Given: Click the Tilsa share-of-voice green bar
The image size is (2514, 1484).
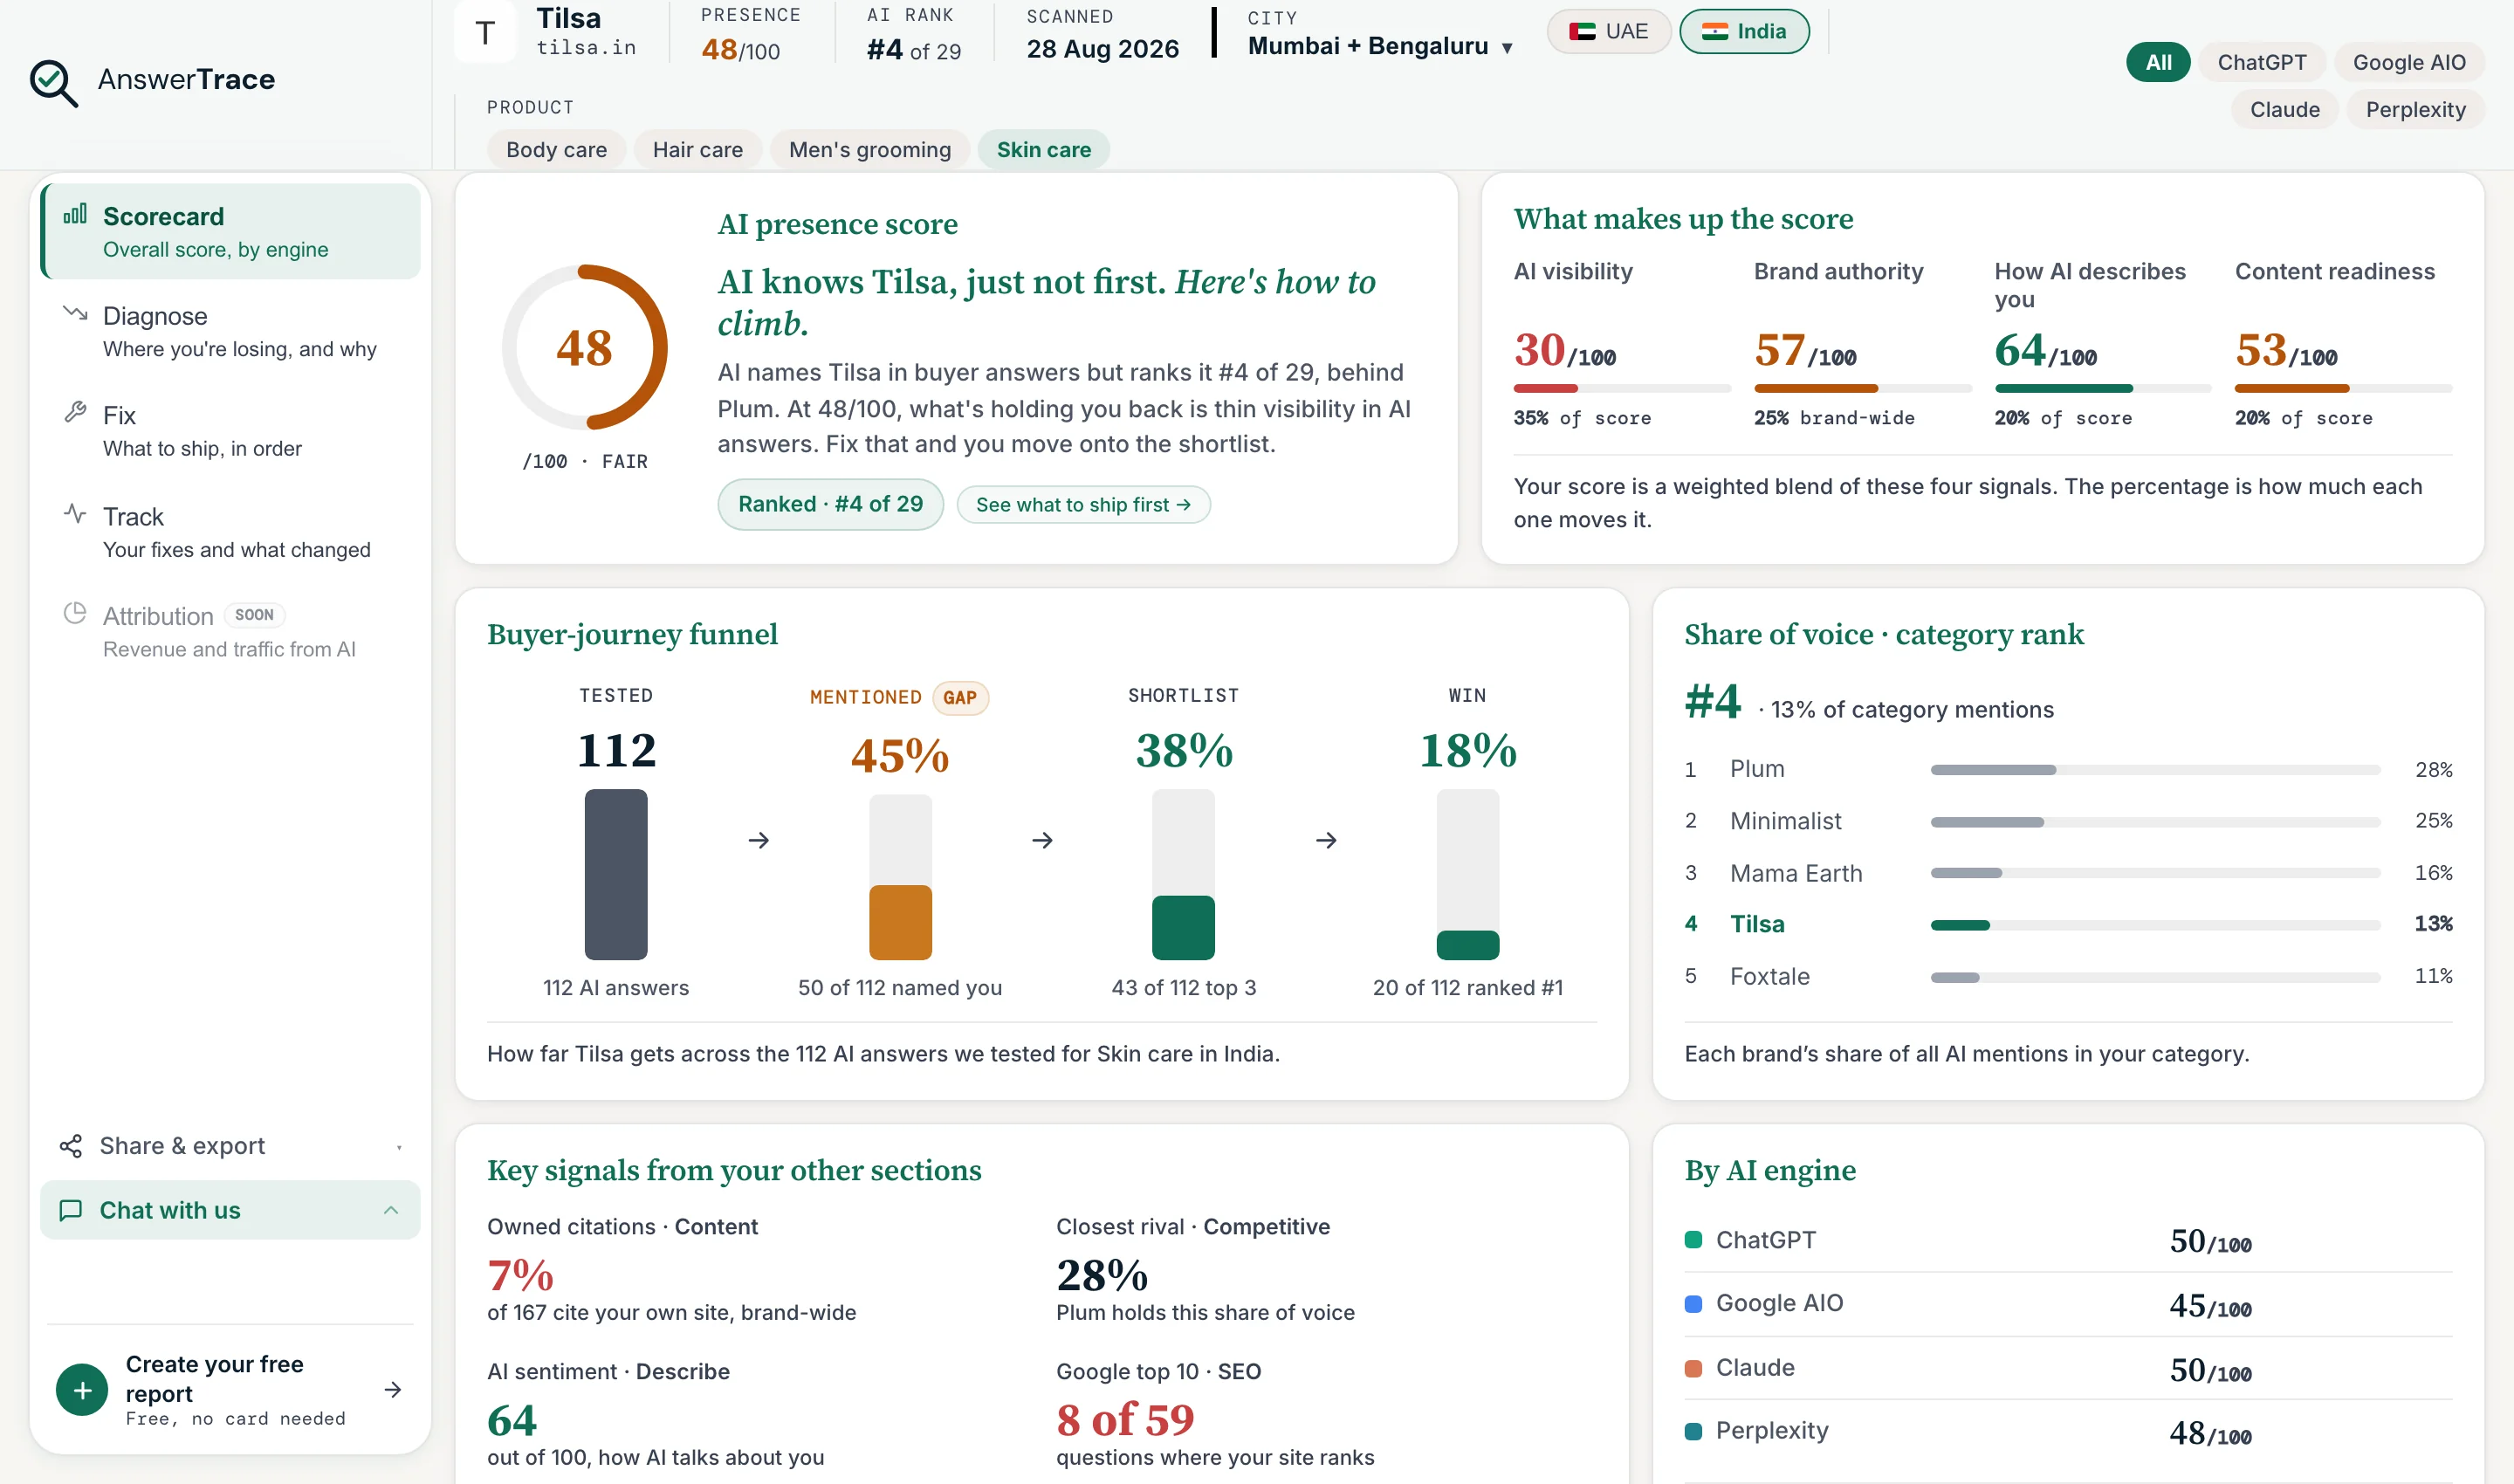Looking at the screenshot, I should pyautogui.click(x=1960, y=925).
